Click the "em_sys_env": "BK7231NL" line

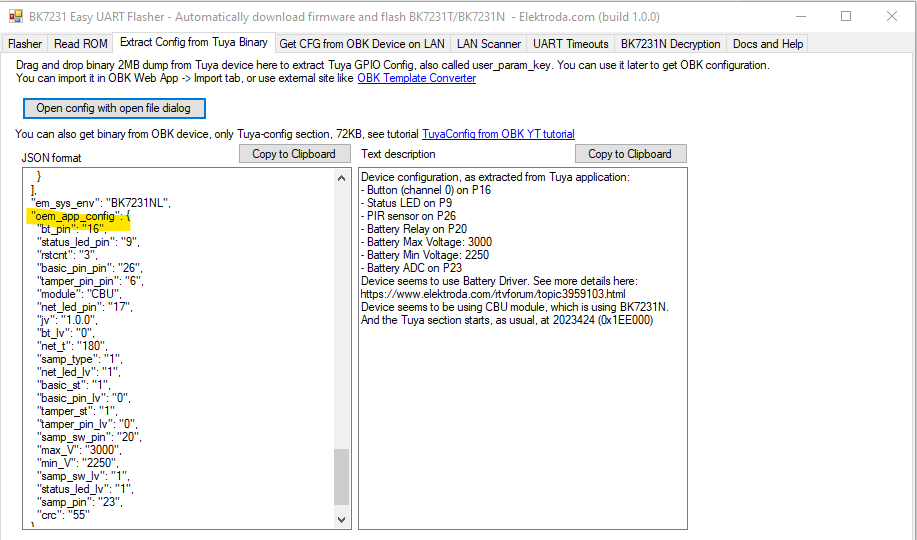click(x=101, y=203)
